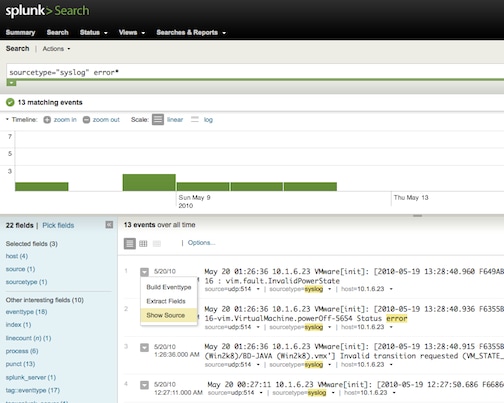504x403 pixels.
Task: Select the log scale icon
Action: (x=195, y=119)
